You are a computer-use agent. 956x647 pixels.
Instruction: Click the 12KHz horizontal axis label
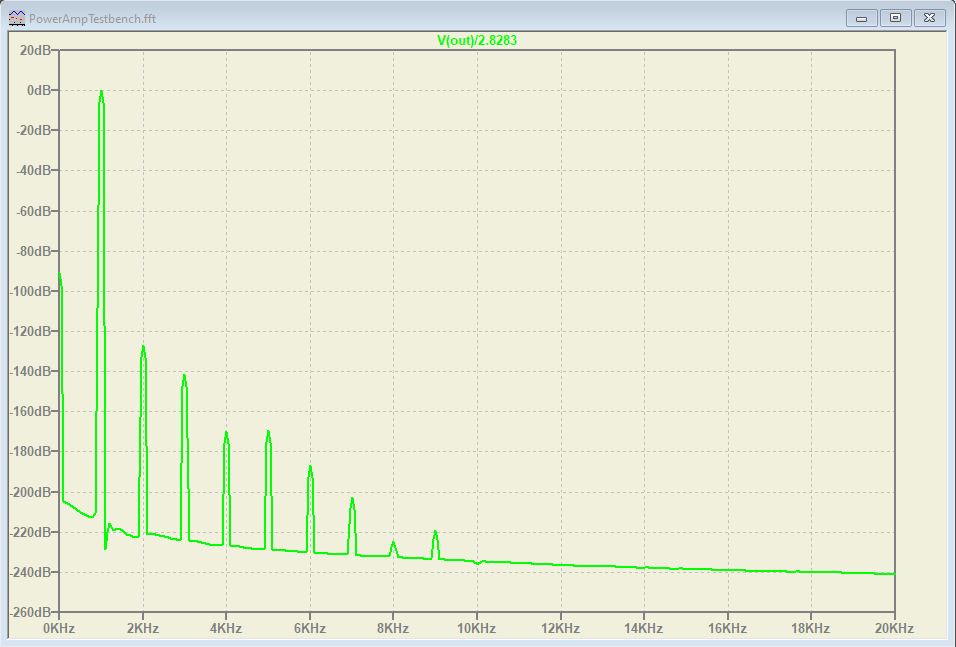click(x=560, y=628)
